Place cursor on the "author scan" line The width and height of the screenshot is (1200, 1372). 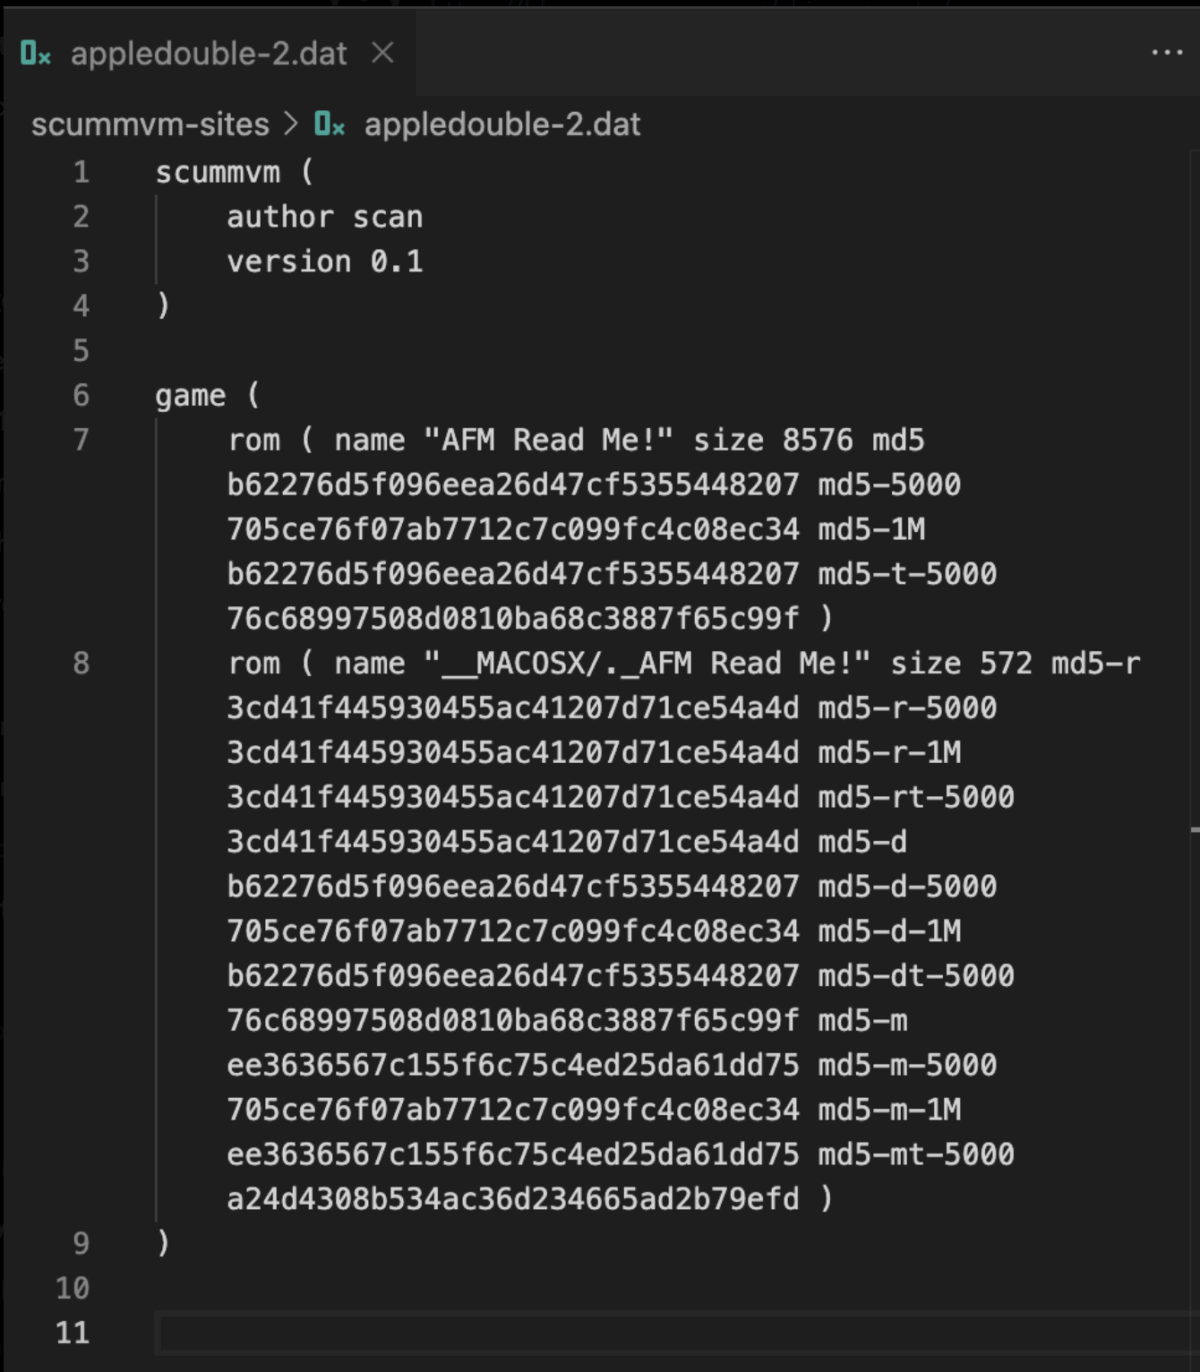pyautogui.click(x=324, y=217)
